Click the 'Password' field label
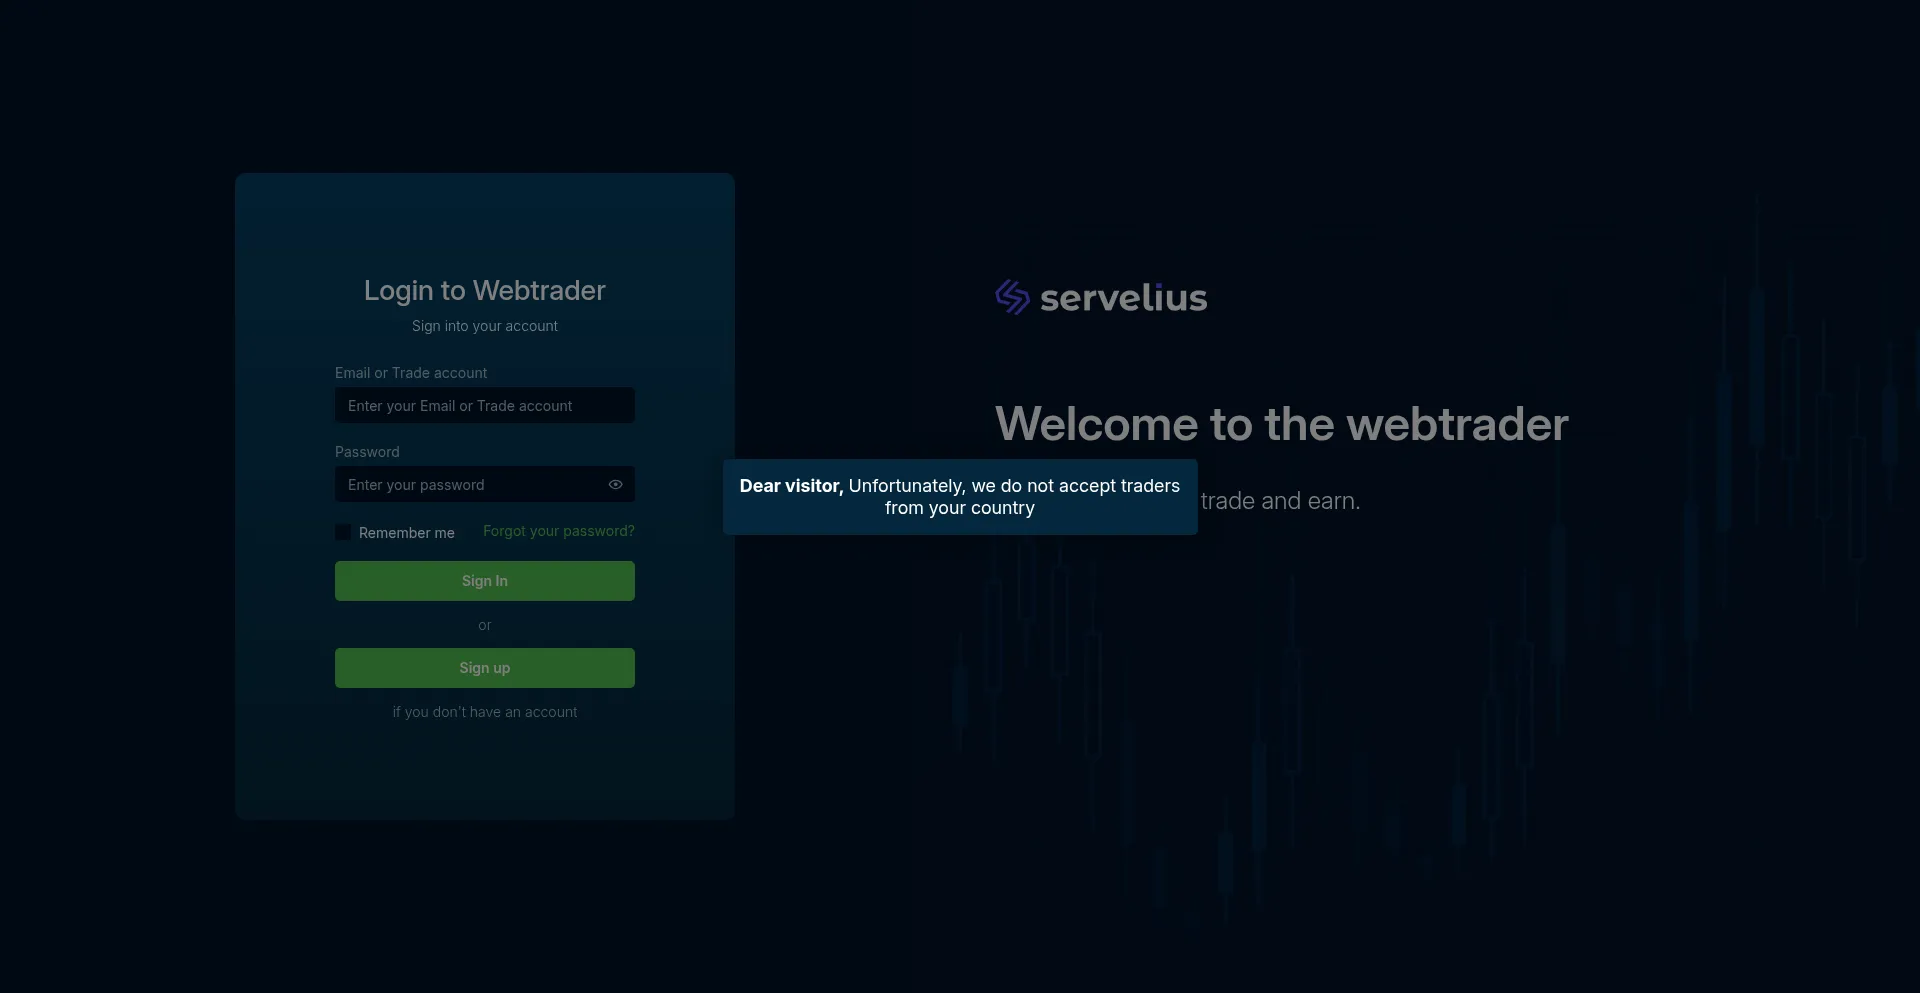 coord(367,452)
